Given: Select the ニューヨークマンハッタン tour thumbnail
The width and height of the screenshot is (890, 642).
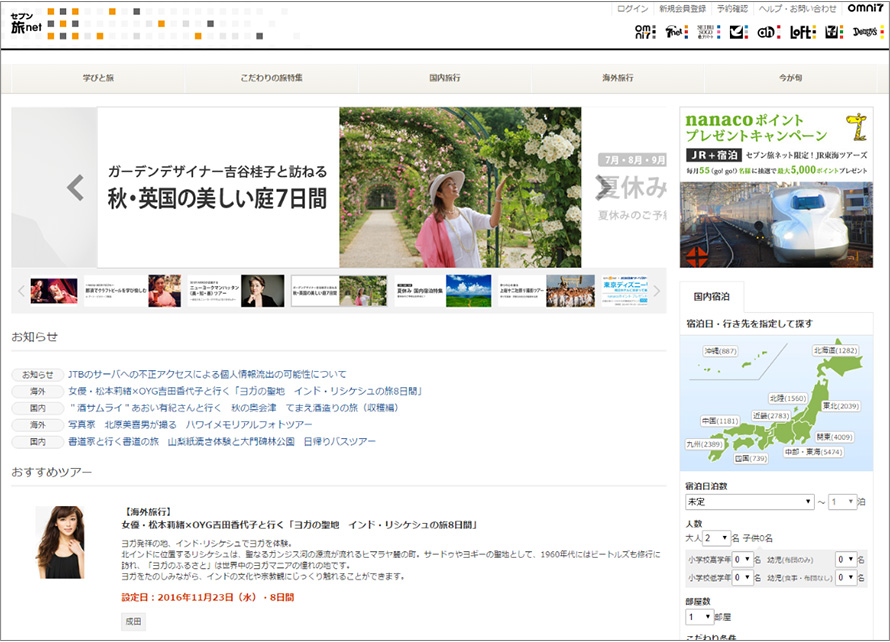Looking at the screenshot, I should tap(236, 291).
